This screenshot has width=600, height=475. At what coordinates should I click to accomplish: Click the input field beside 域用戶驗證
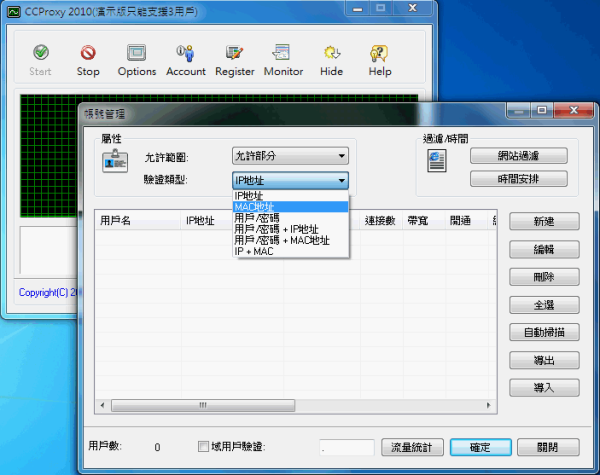coord(347,447)
